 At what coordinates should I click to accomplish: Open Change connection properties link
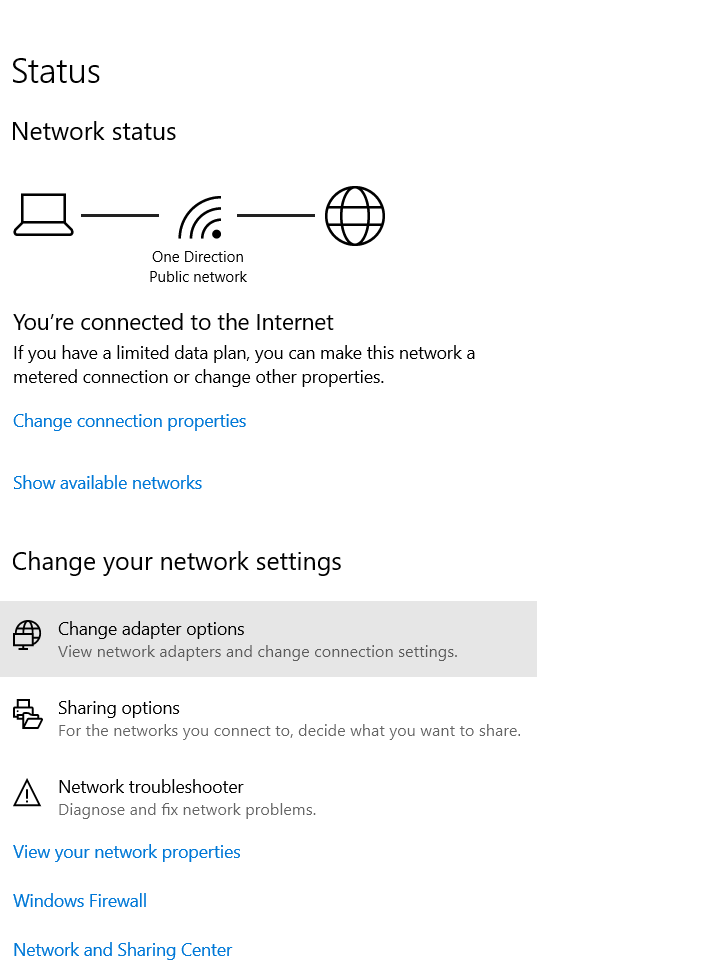(129, 421)
